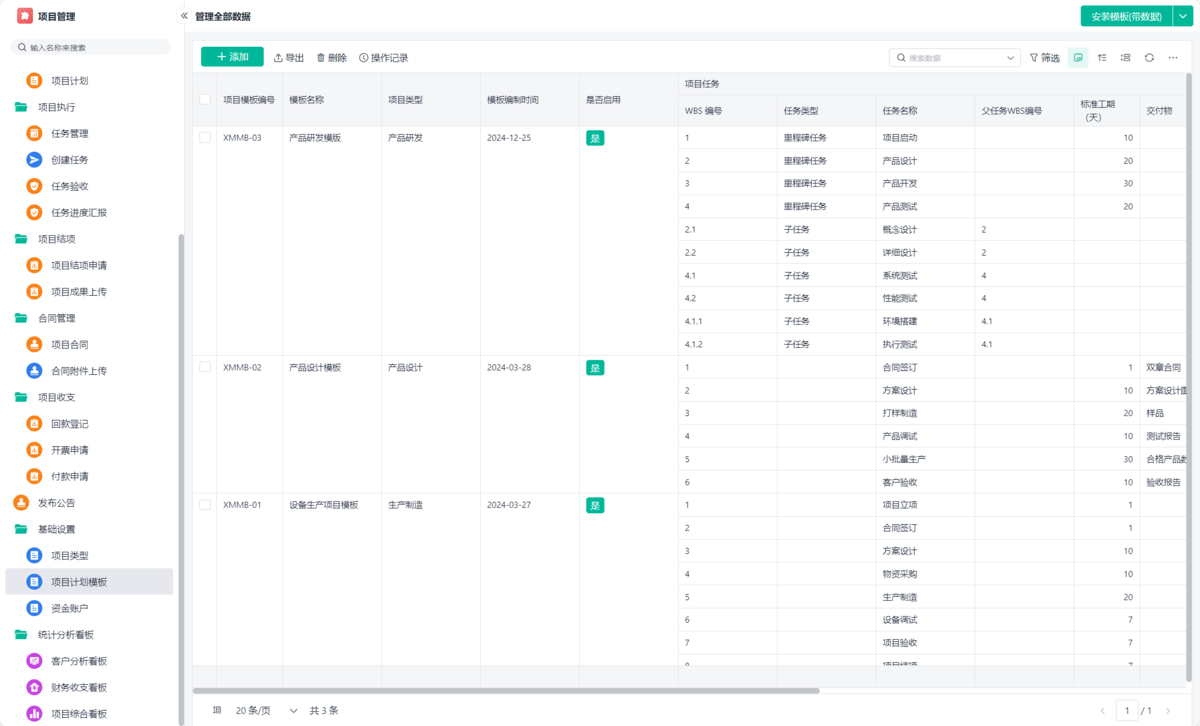The image size is (1200, 726).
Task: Click the sort icon in the toolbar
Action: (1102, 58)
